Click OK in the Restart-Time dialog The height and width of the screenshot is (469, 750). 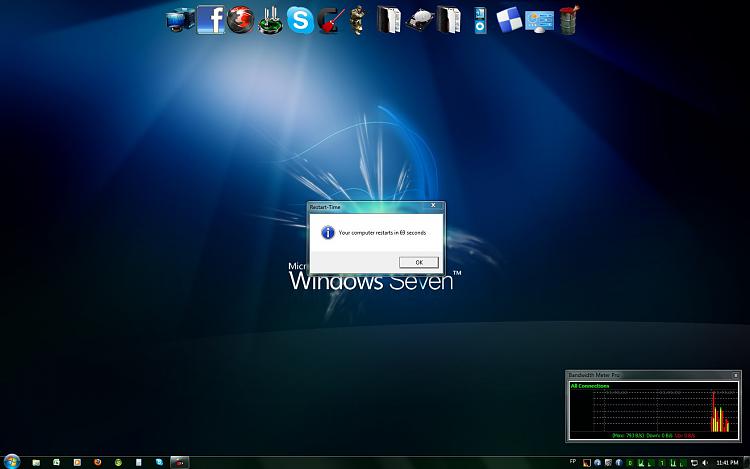click(419, 262)
